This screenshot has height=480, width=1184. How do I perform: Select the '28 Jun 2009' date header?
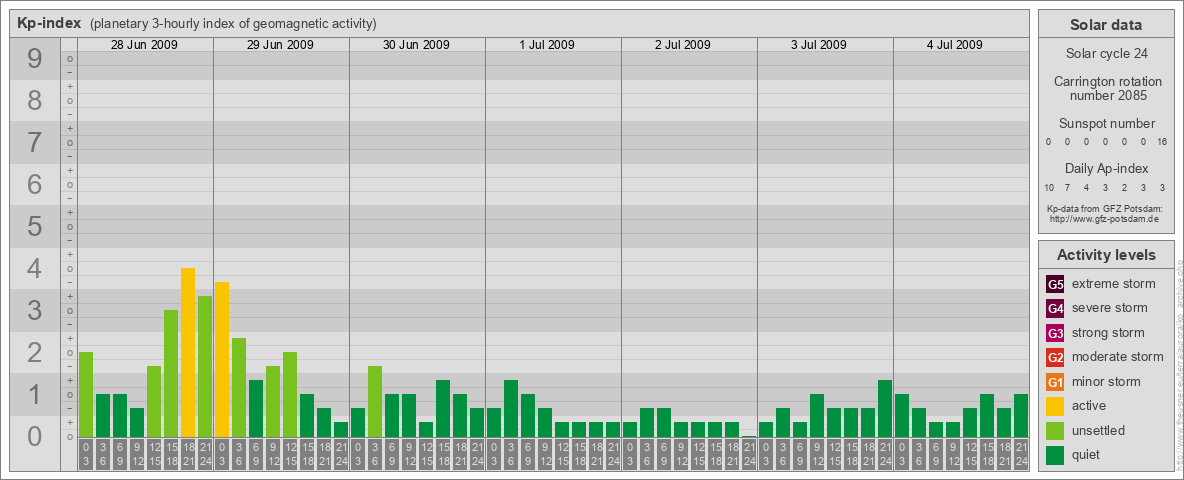coord(144,45)
